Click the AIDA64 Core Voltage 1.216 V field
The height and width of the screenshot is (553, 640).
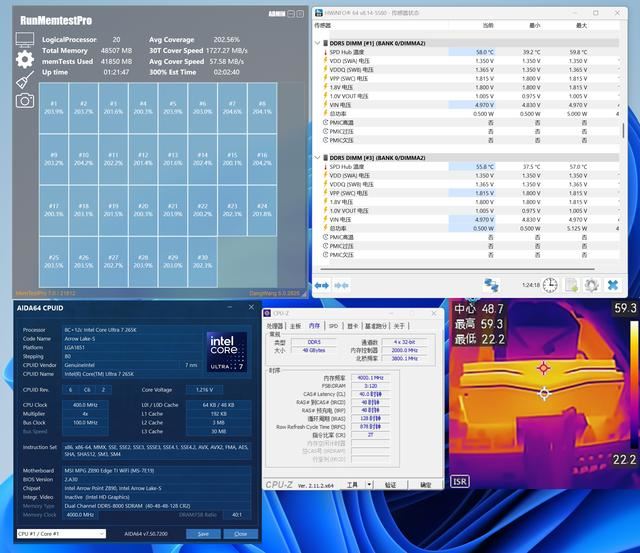coord(204,390)
